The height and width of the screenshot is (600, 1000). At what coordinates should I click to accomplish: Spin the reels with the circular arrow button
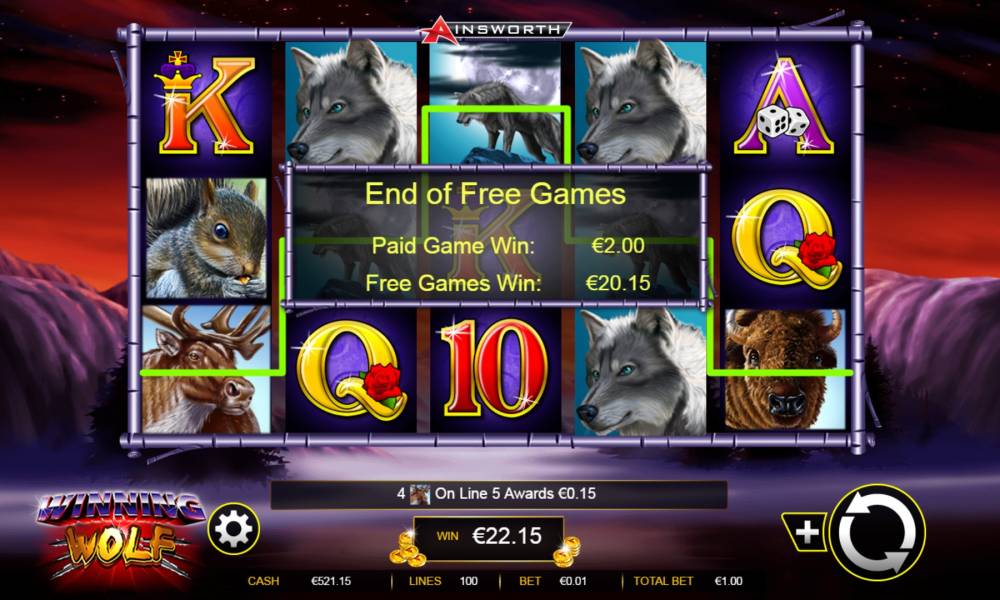(x=877, y=532)
